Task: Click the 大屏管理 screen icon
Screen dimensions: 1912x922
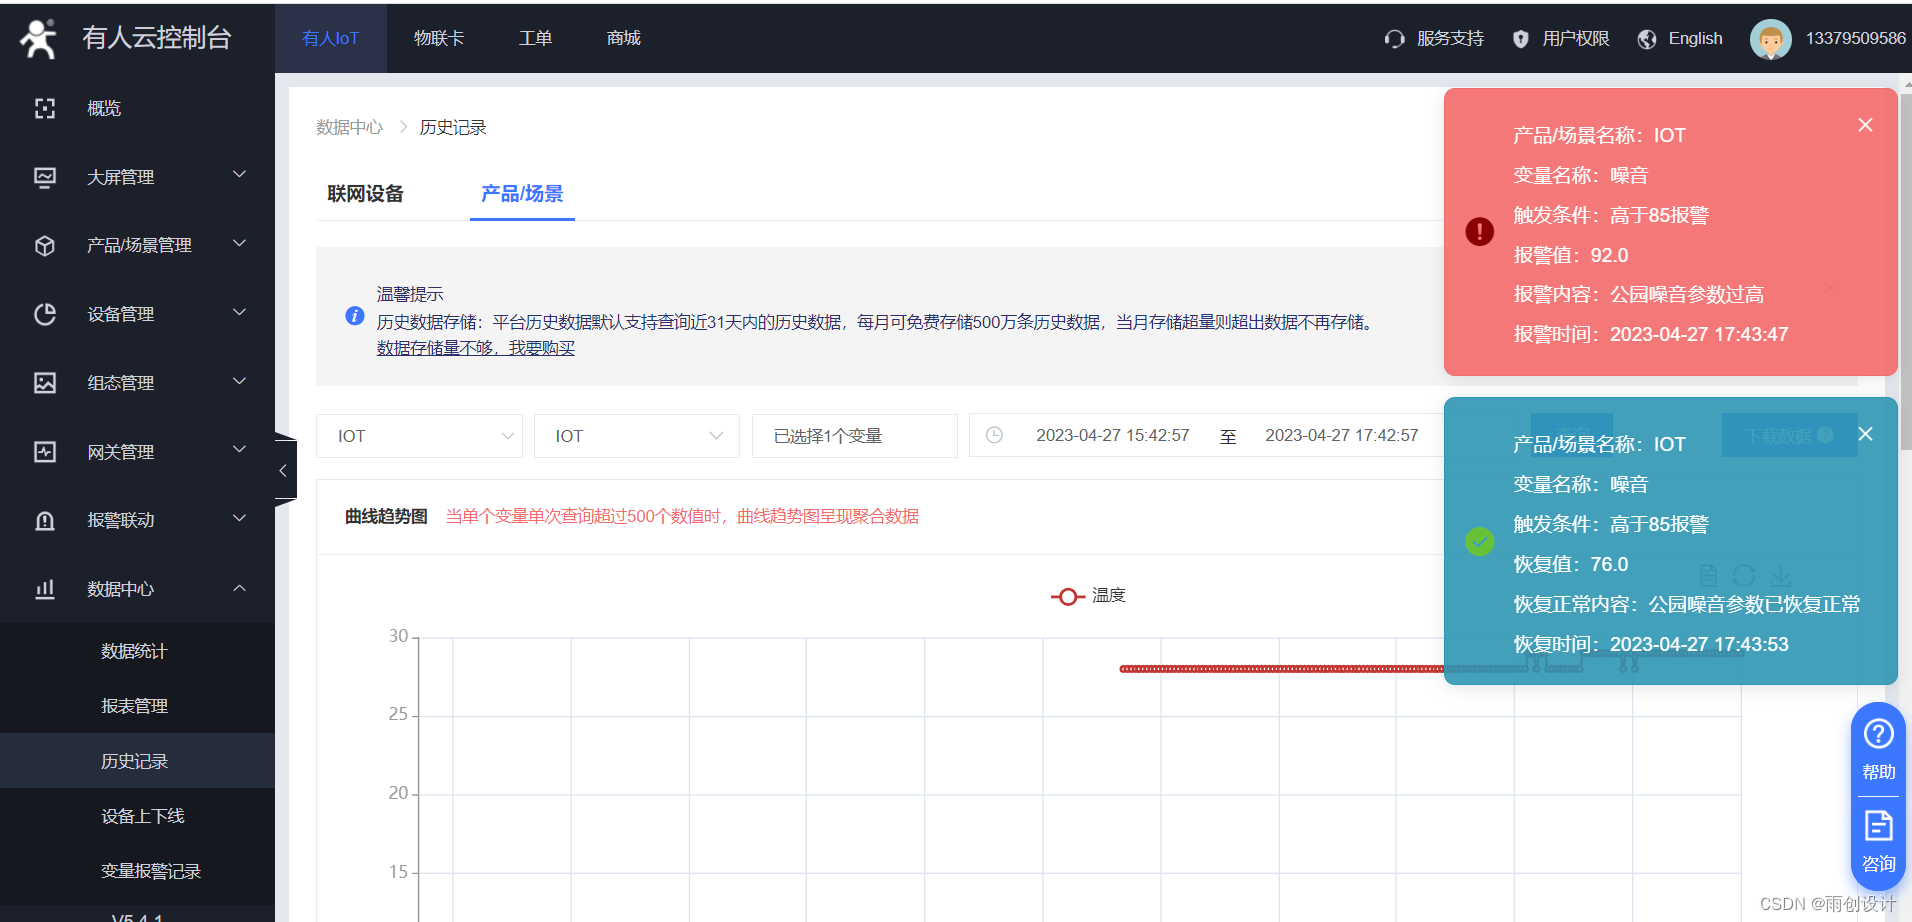Action: click(x=45, y=177)
